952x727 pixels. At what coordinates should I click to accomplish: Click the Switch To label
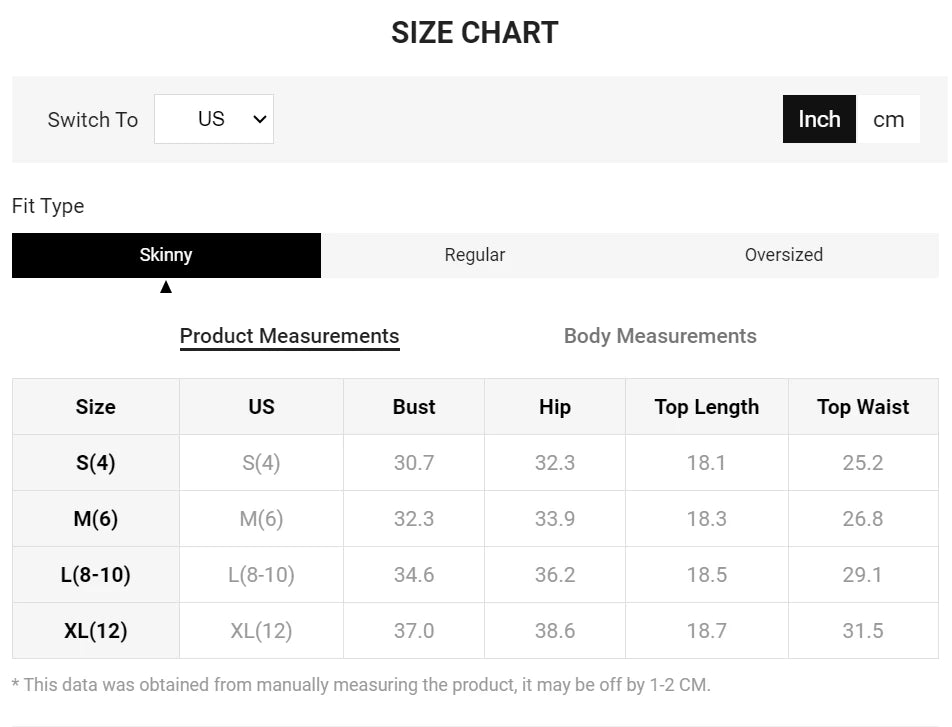click(x=93, y=120)
